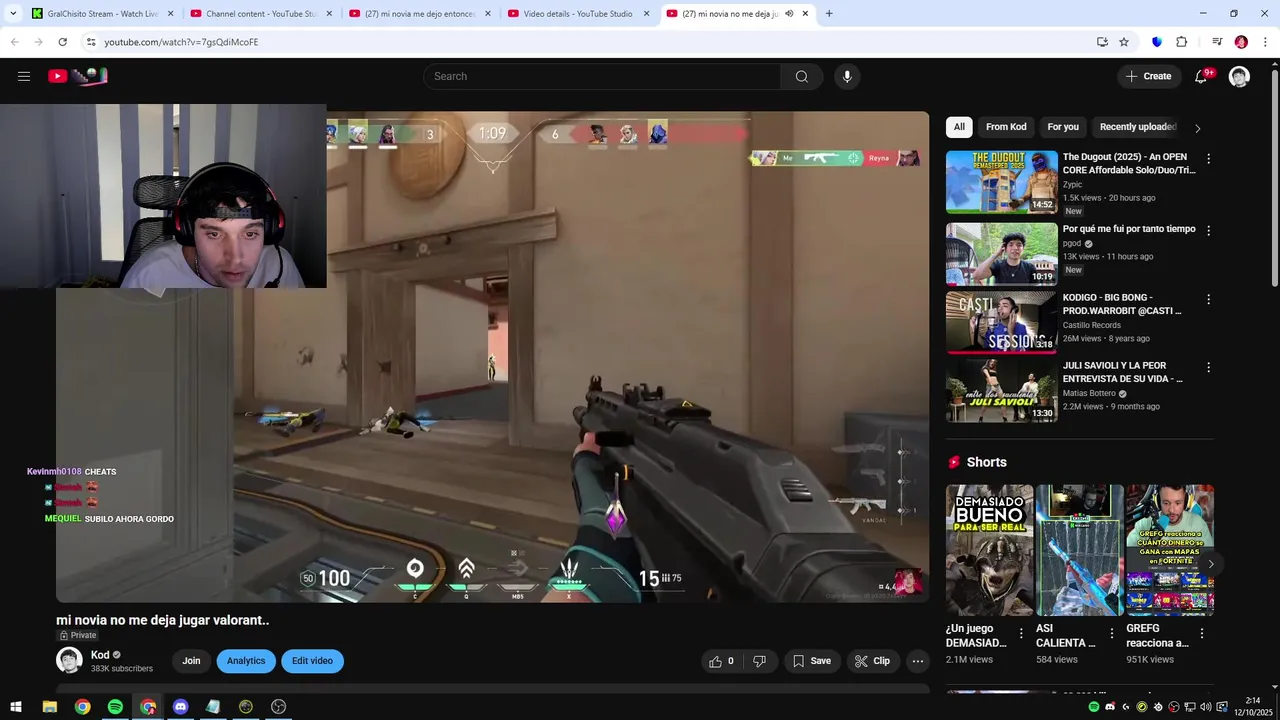Click the browser address bar URL
This screenshot has height=720, width=1280.
(181, 42)
